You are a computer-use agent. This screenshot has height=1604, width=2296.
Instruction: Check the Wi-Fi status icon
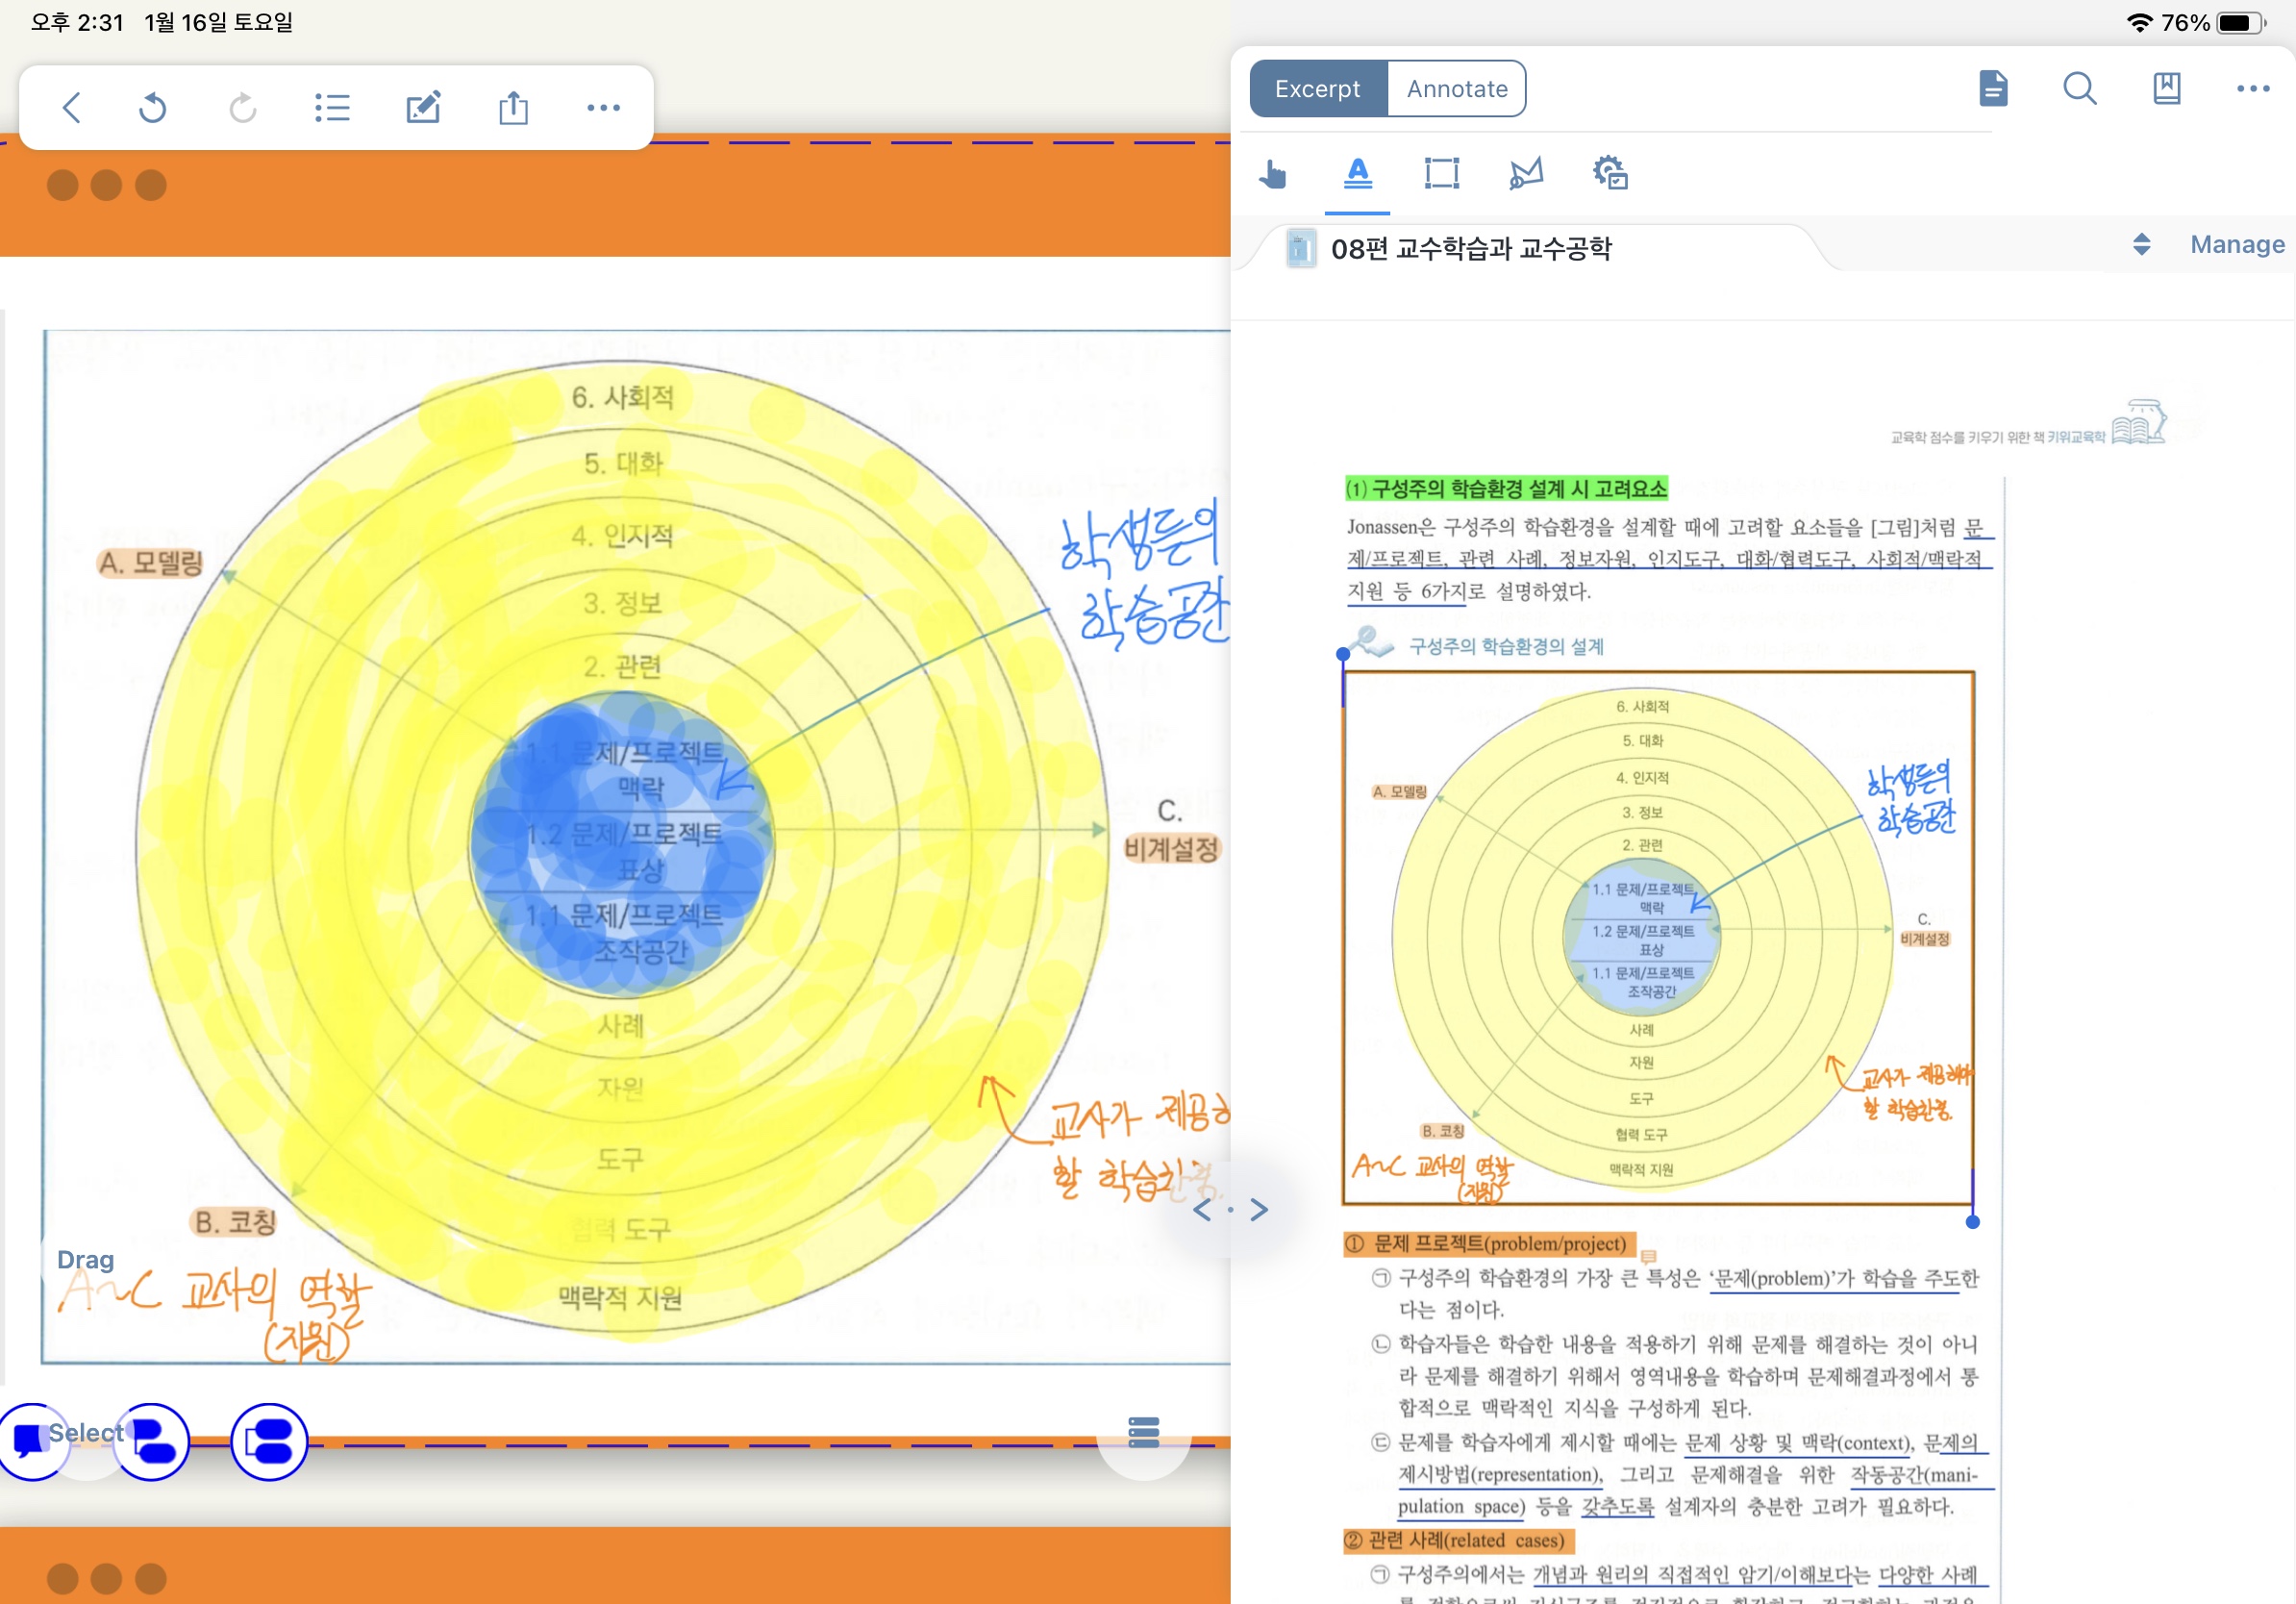click(2138, 22)
